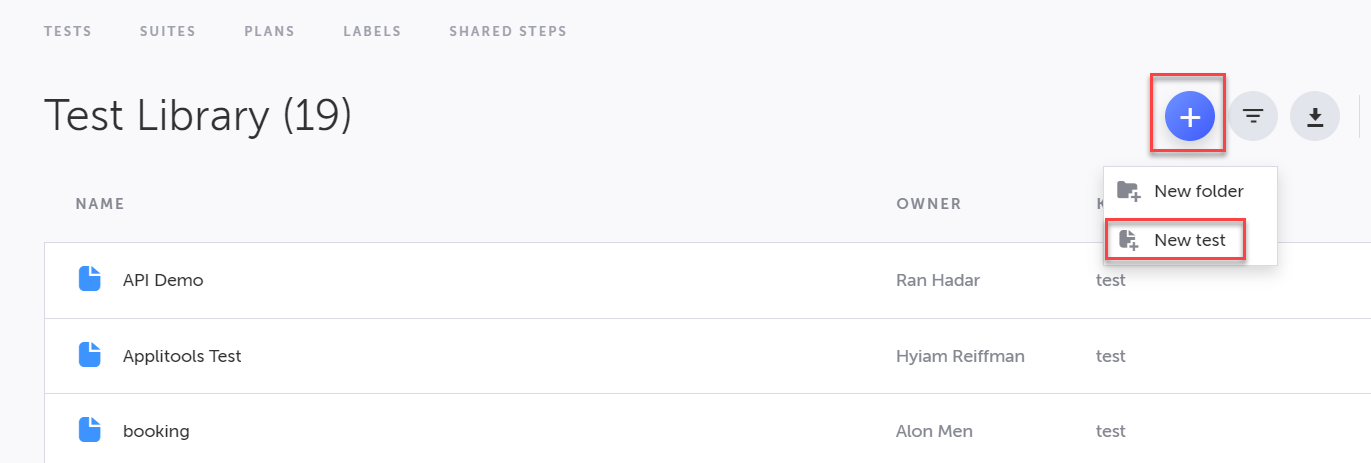Sort by the Name column header
1371x463 pixels.
pyautogui.click(x=100, y=204)
